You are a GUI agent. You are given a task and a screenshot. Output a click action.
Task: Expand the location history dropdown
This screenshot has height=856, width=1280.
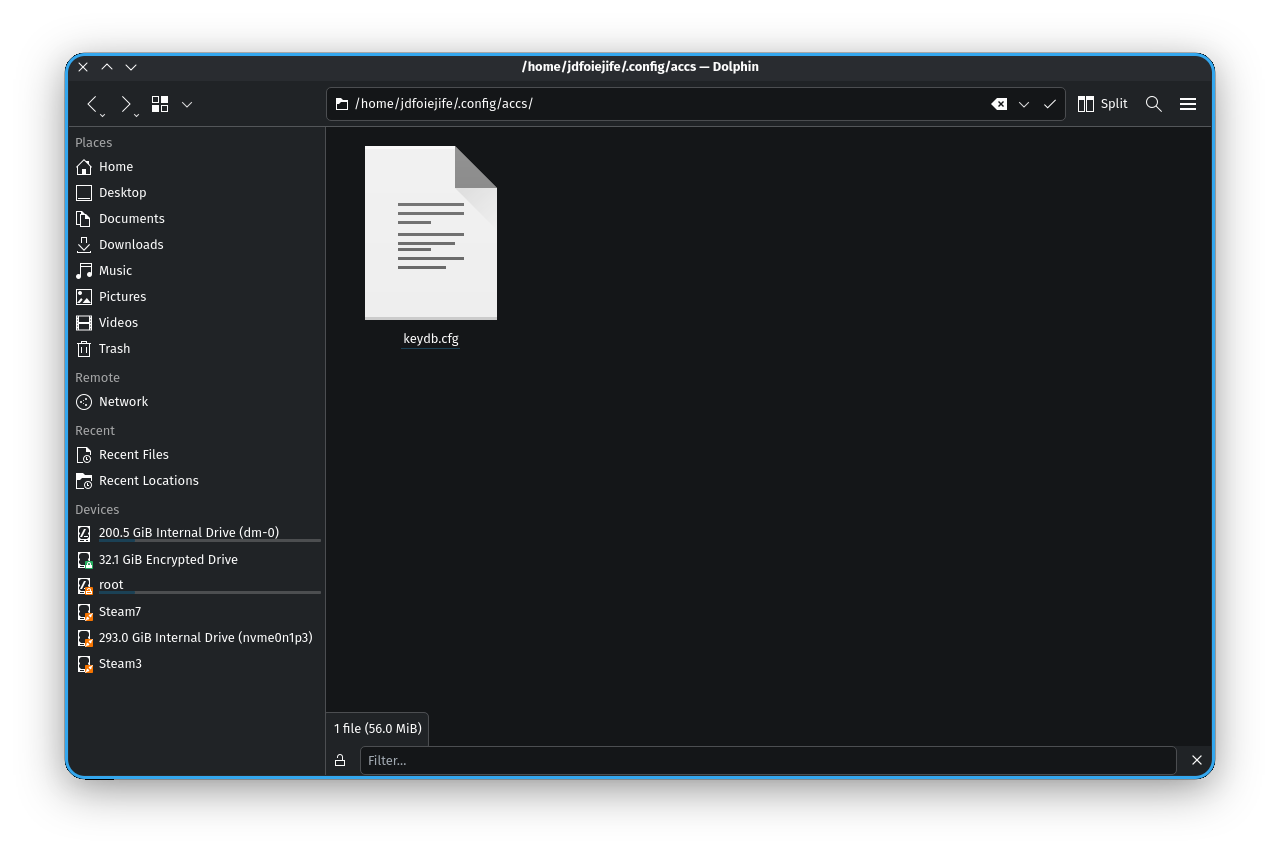coord(1024,104)
